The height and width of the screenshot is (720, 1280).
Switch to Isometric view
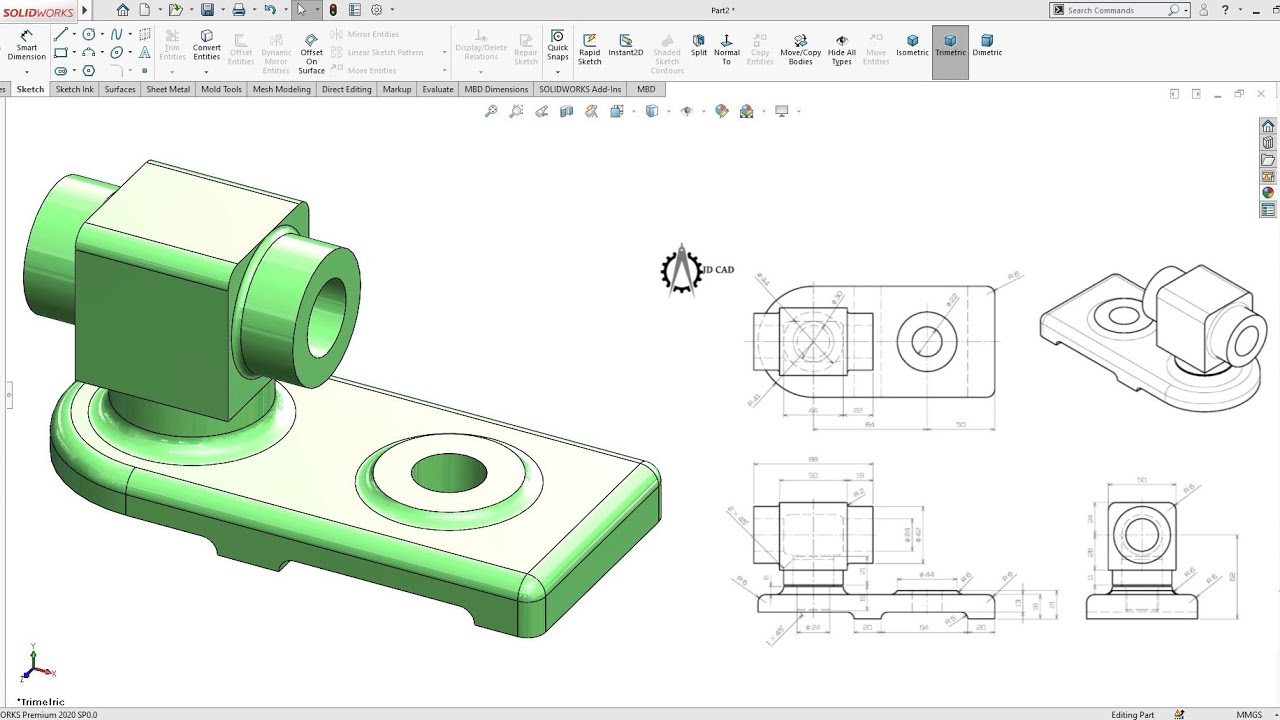point(912,45)
